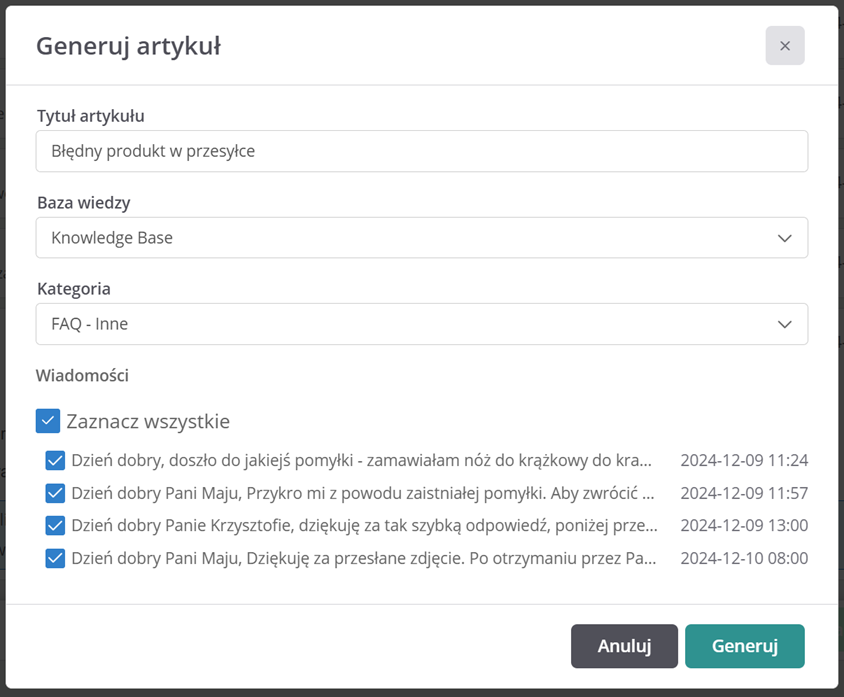
Task: Deselect the message from Pani Maja dated 2024-12-09 11:24
Action: [x=55, y=460]
